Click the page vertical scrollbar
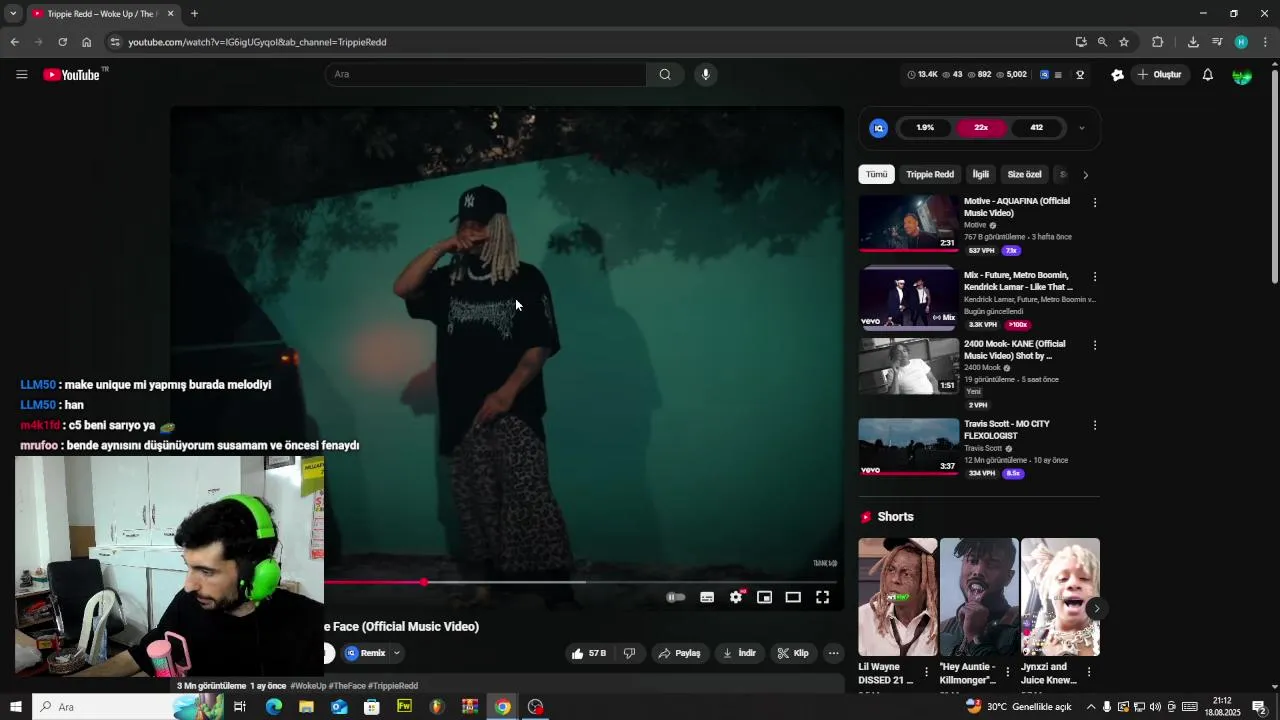Viewport: 1280px width, 720px height. [1274, 175]
